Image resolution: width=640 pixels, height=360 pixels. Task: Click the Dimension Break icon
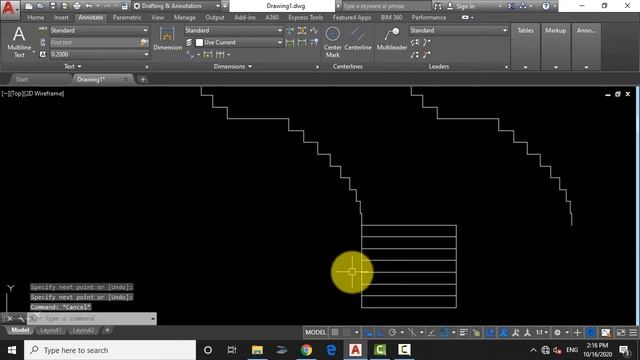[x=290, y=31]
